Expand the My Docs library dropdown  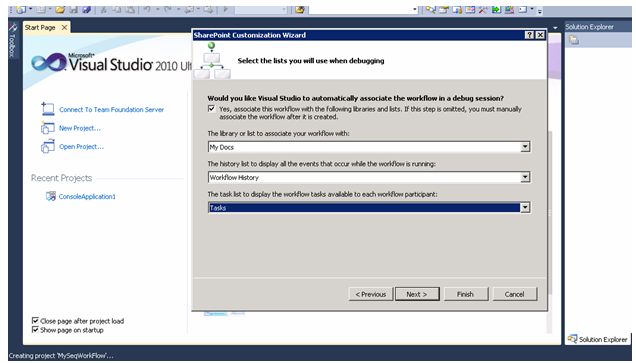point(525,147)
